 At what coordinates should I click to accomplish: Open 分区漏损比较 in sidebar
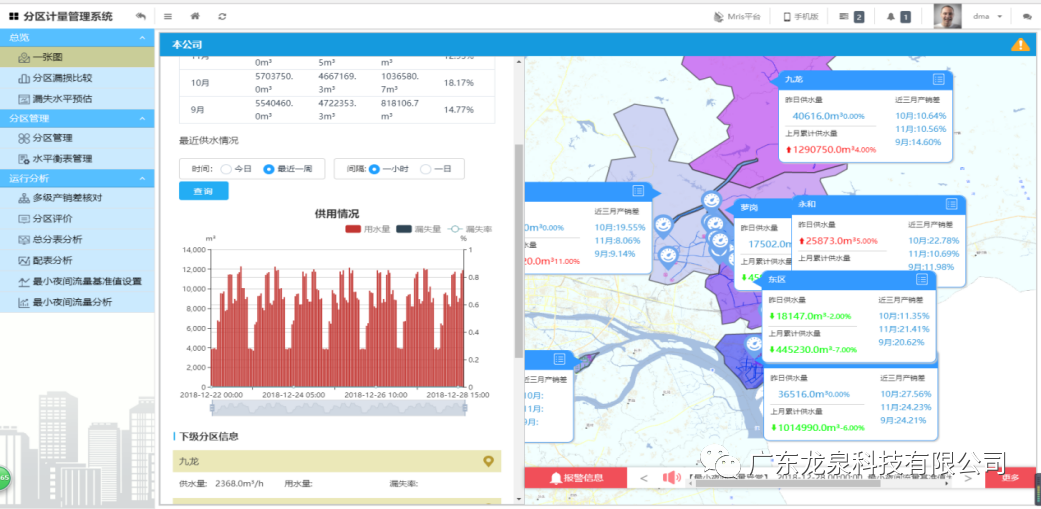tap(61, 78)
